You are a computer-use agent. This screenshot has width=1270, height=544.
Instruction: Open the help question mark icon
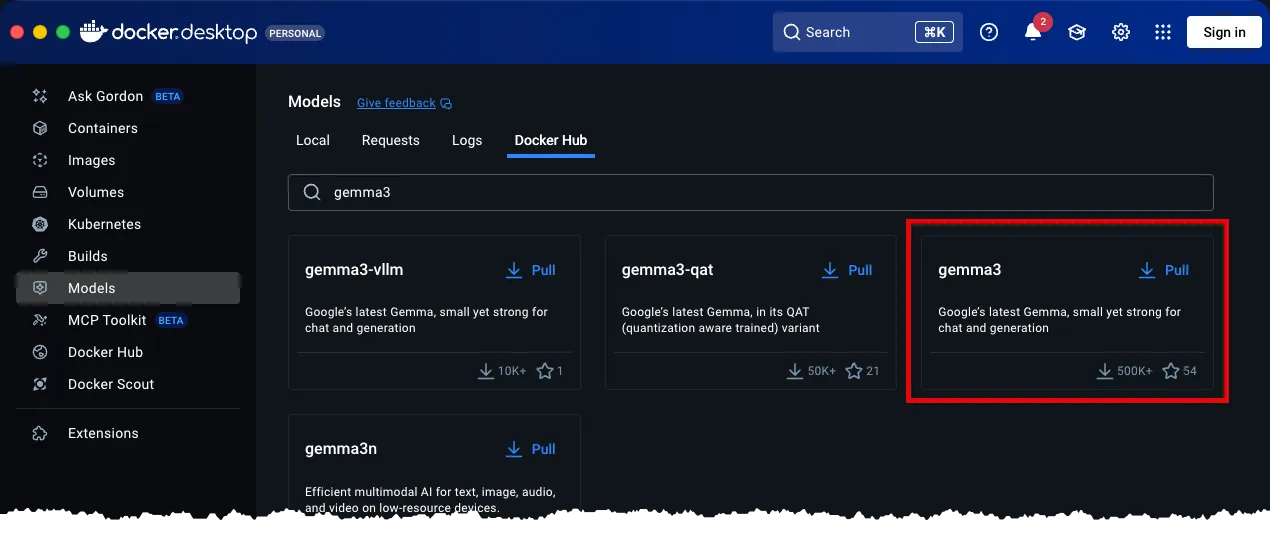(x=989, y=32)
